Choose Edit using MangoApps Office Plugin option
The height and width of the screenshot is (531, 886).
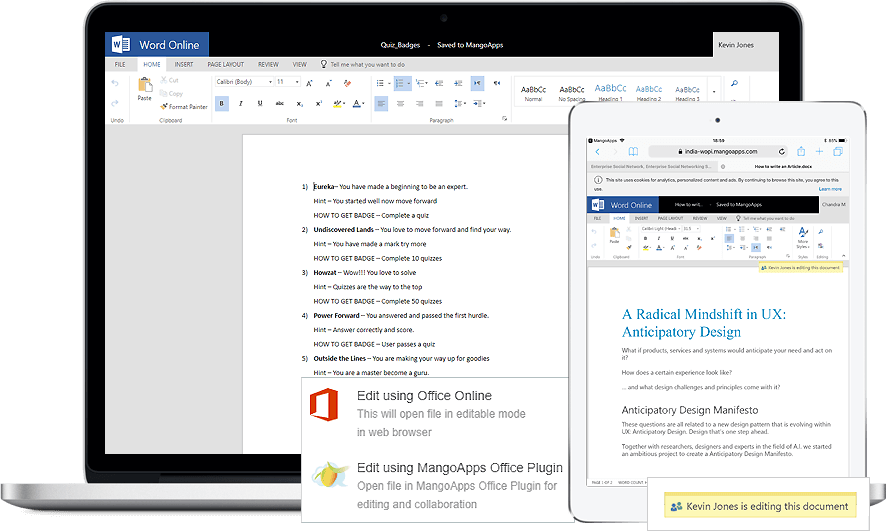tap(437, 486)
